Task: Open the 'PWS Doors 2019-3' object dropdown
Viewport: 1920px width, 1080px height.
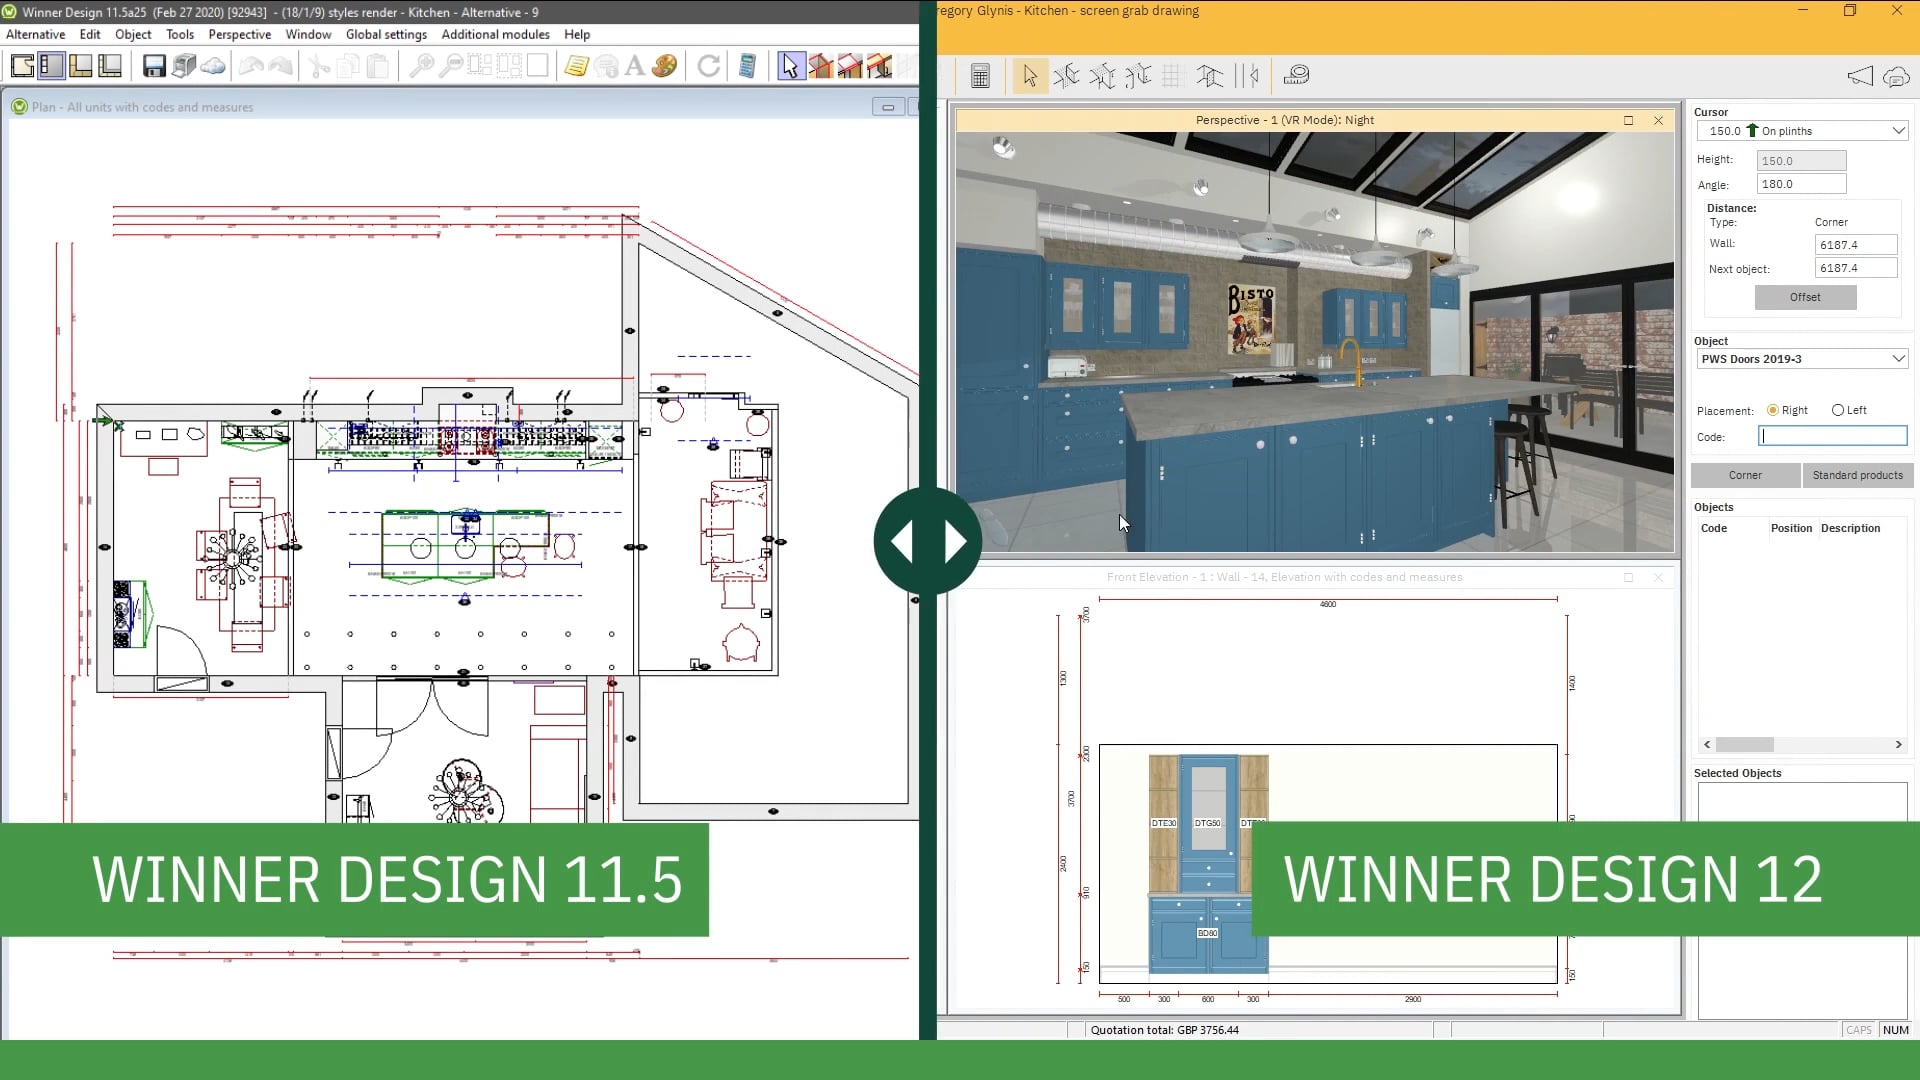Action: coord(1802,359)
